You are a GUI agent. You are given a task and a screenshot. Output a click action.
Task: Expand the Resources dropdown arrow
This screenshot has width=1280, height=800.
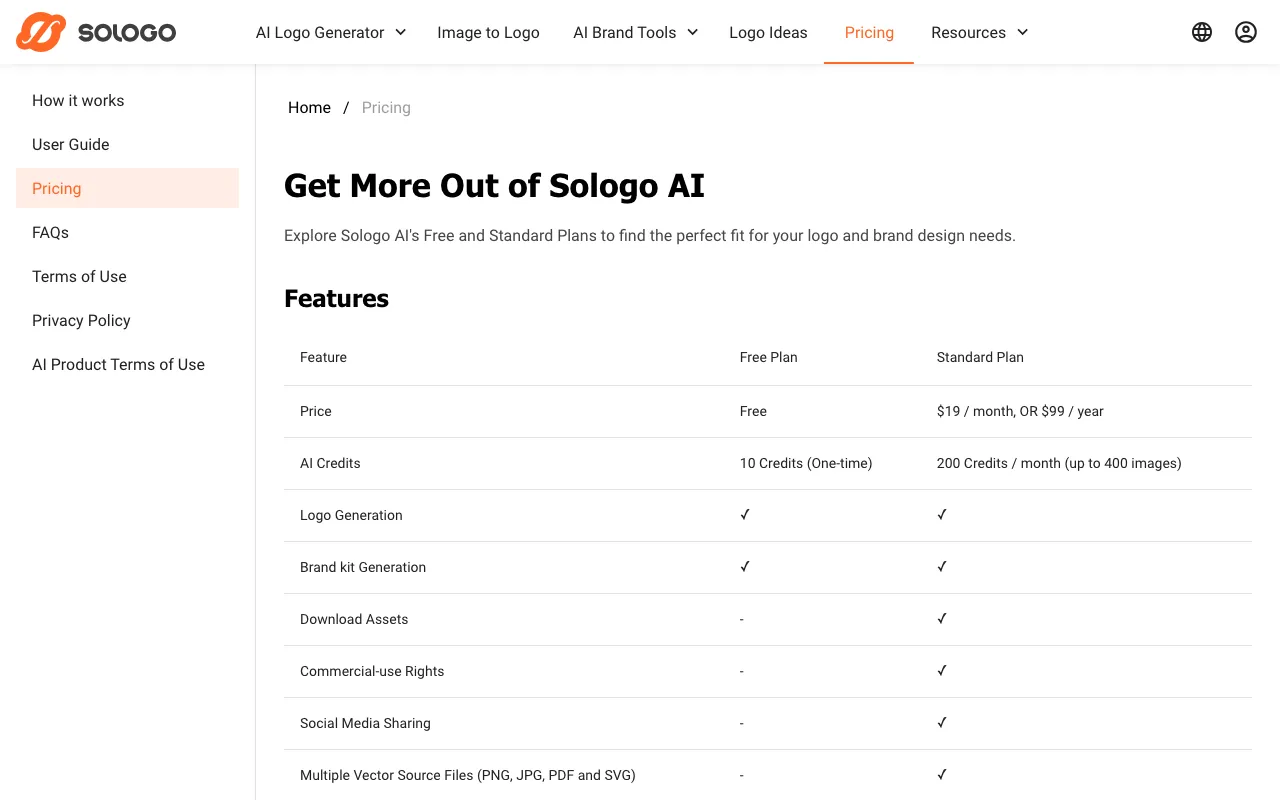point(1022,32)
